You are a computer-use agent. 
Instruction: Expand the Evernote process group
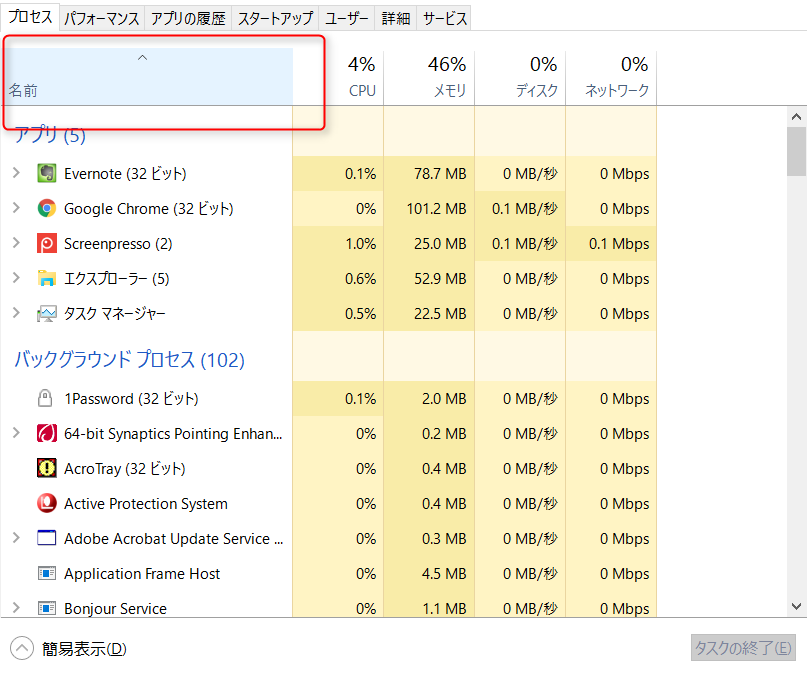(x=16, y=174)
